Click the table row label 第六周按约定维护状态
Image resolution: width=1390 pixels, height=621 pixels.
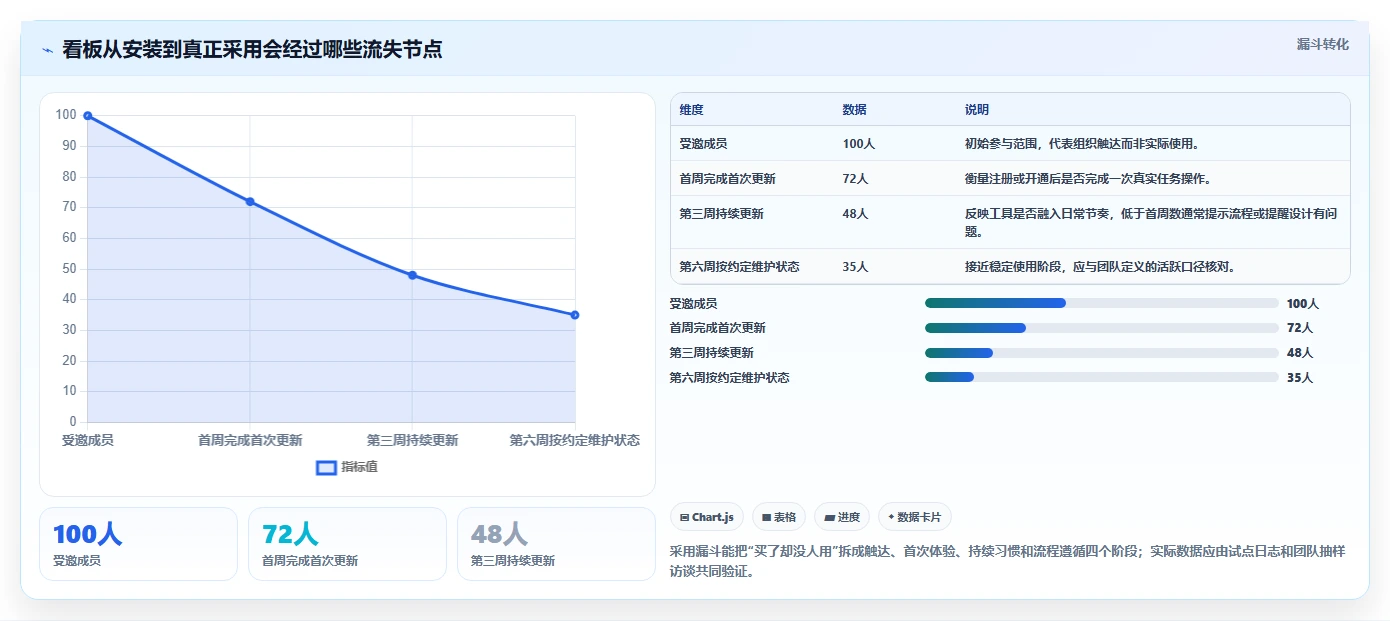(739, 267)
